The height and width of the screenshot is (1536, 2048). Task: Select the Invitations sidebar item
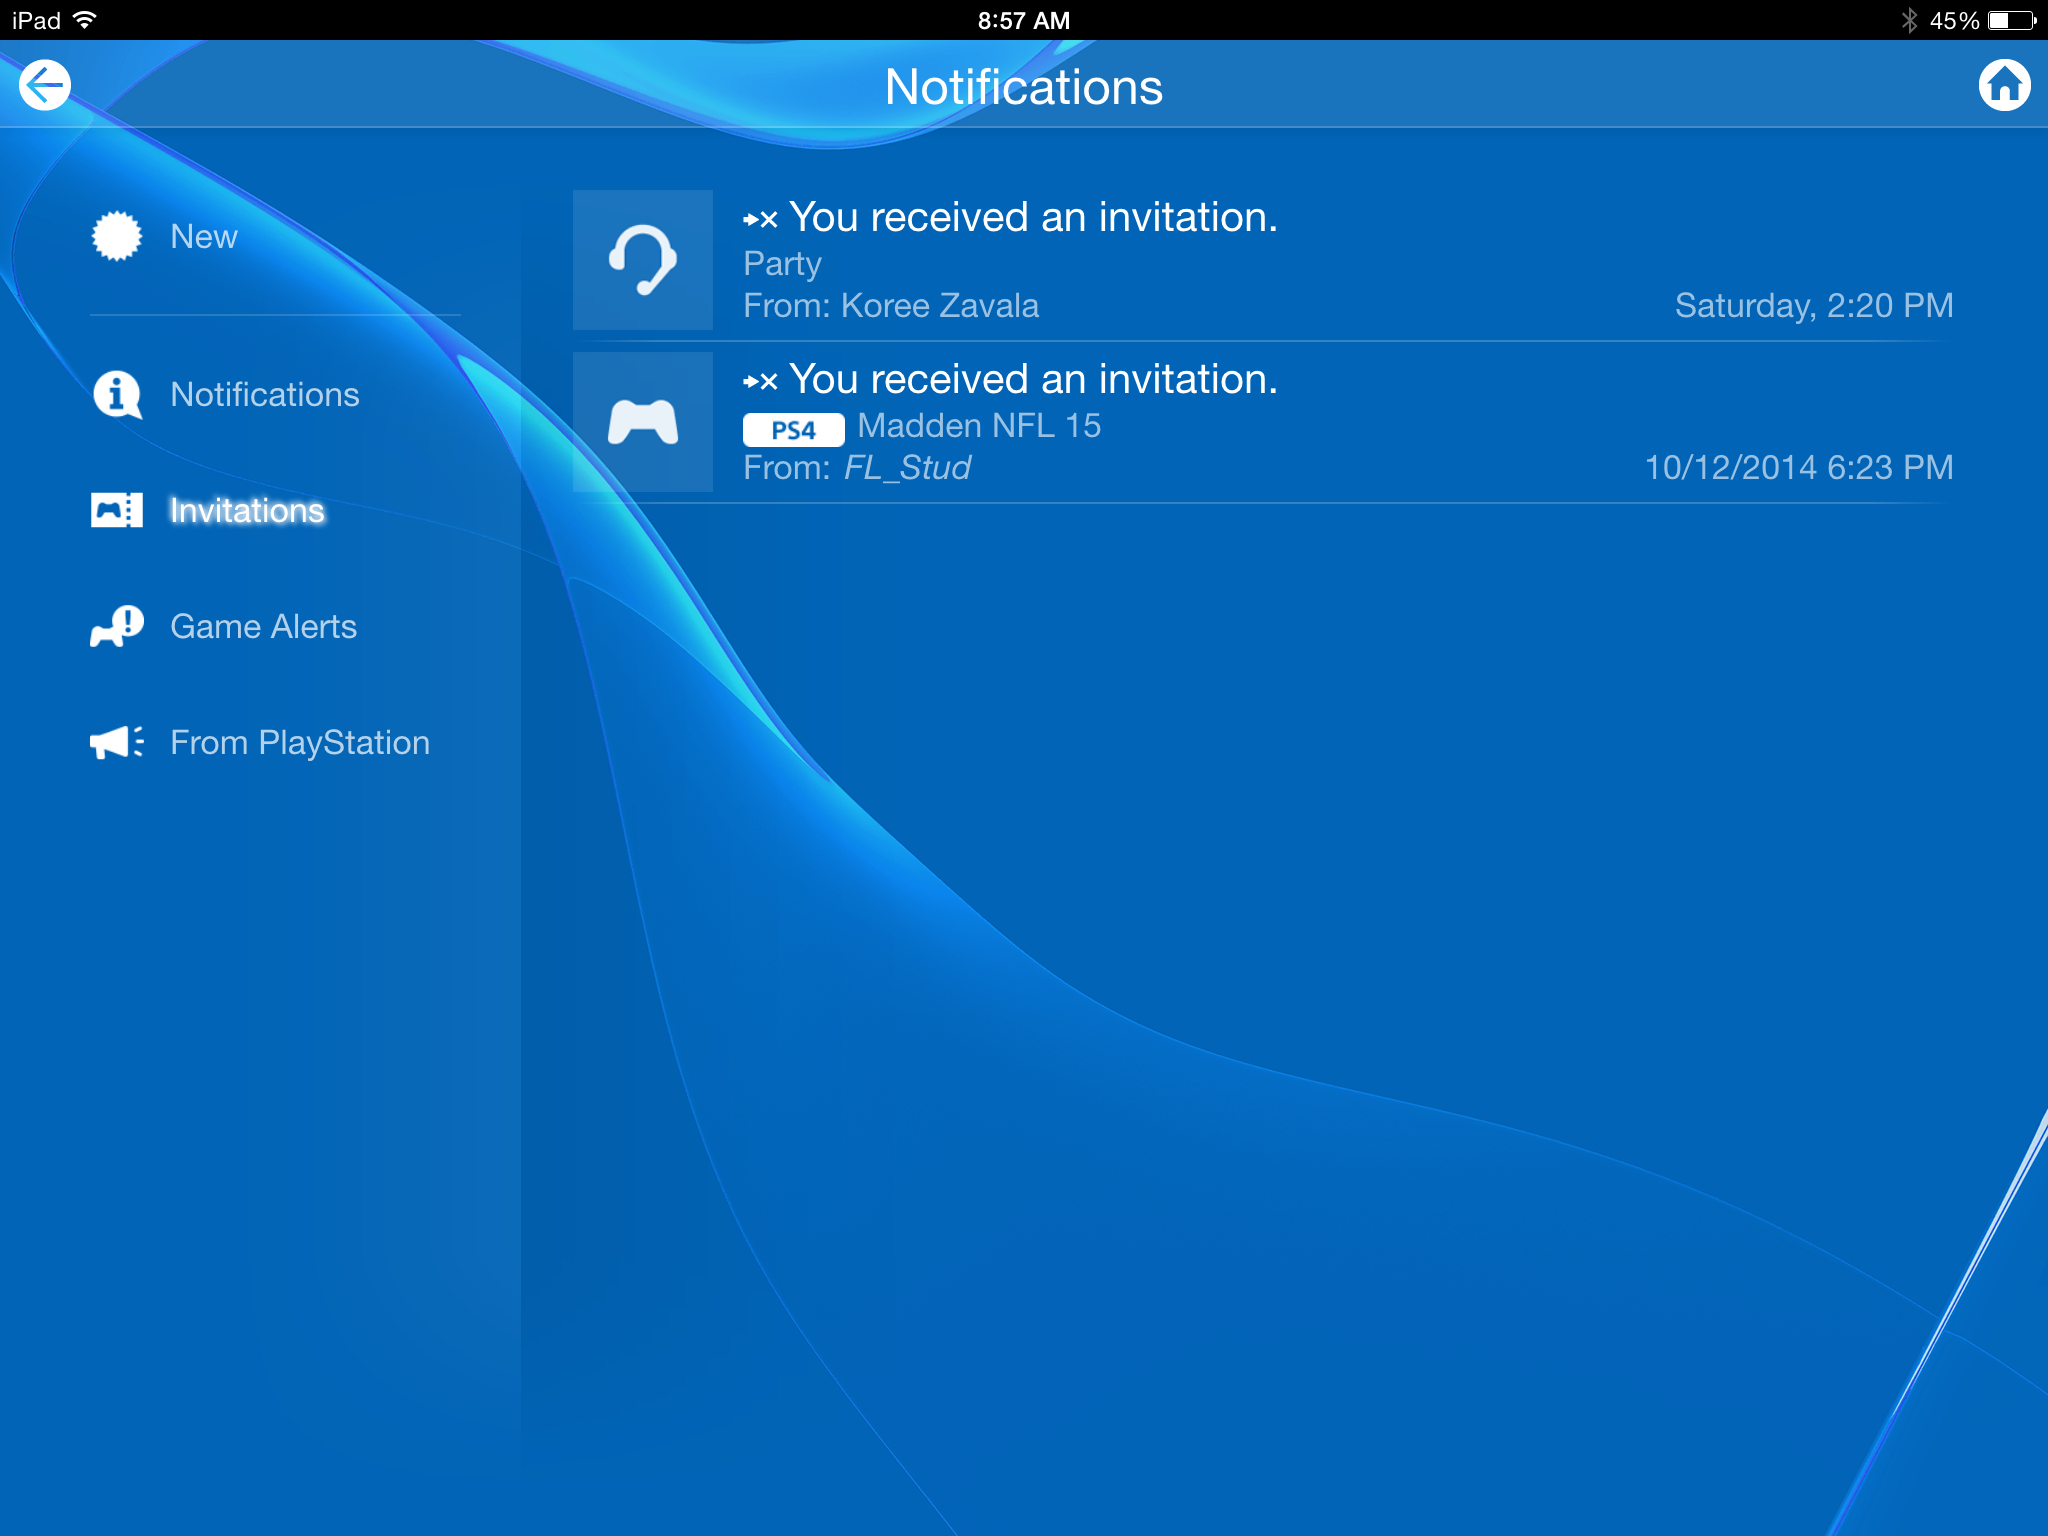[247, 510]
